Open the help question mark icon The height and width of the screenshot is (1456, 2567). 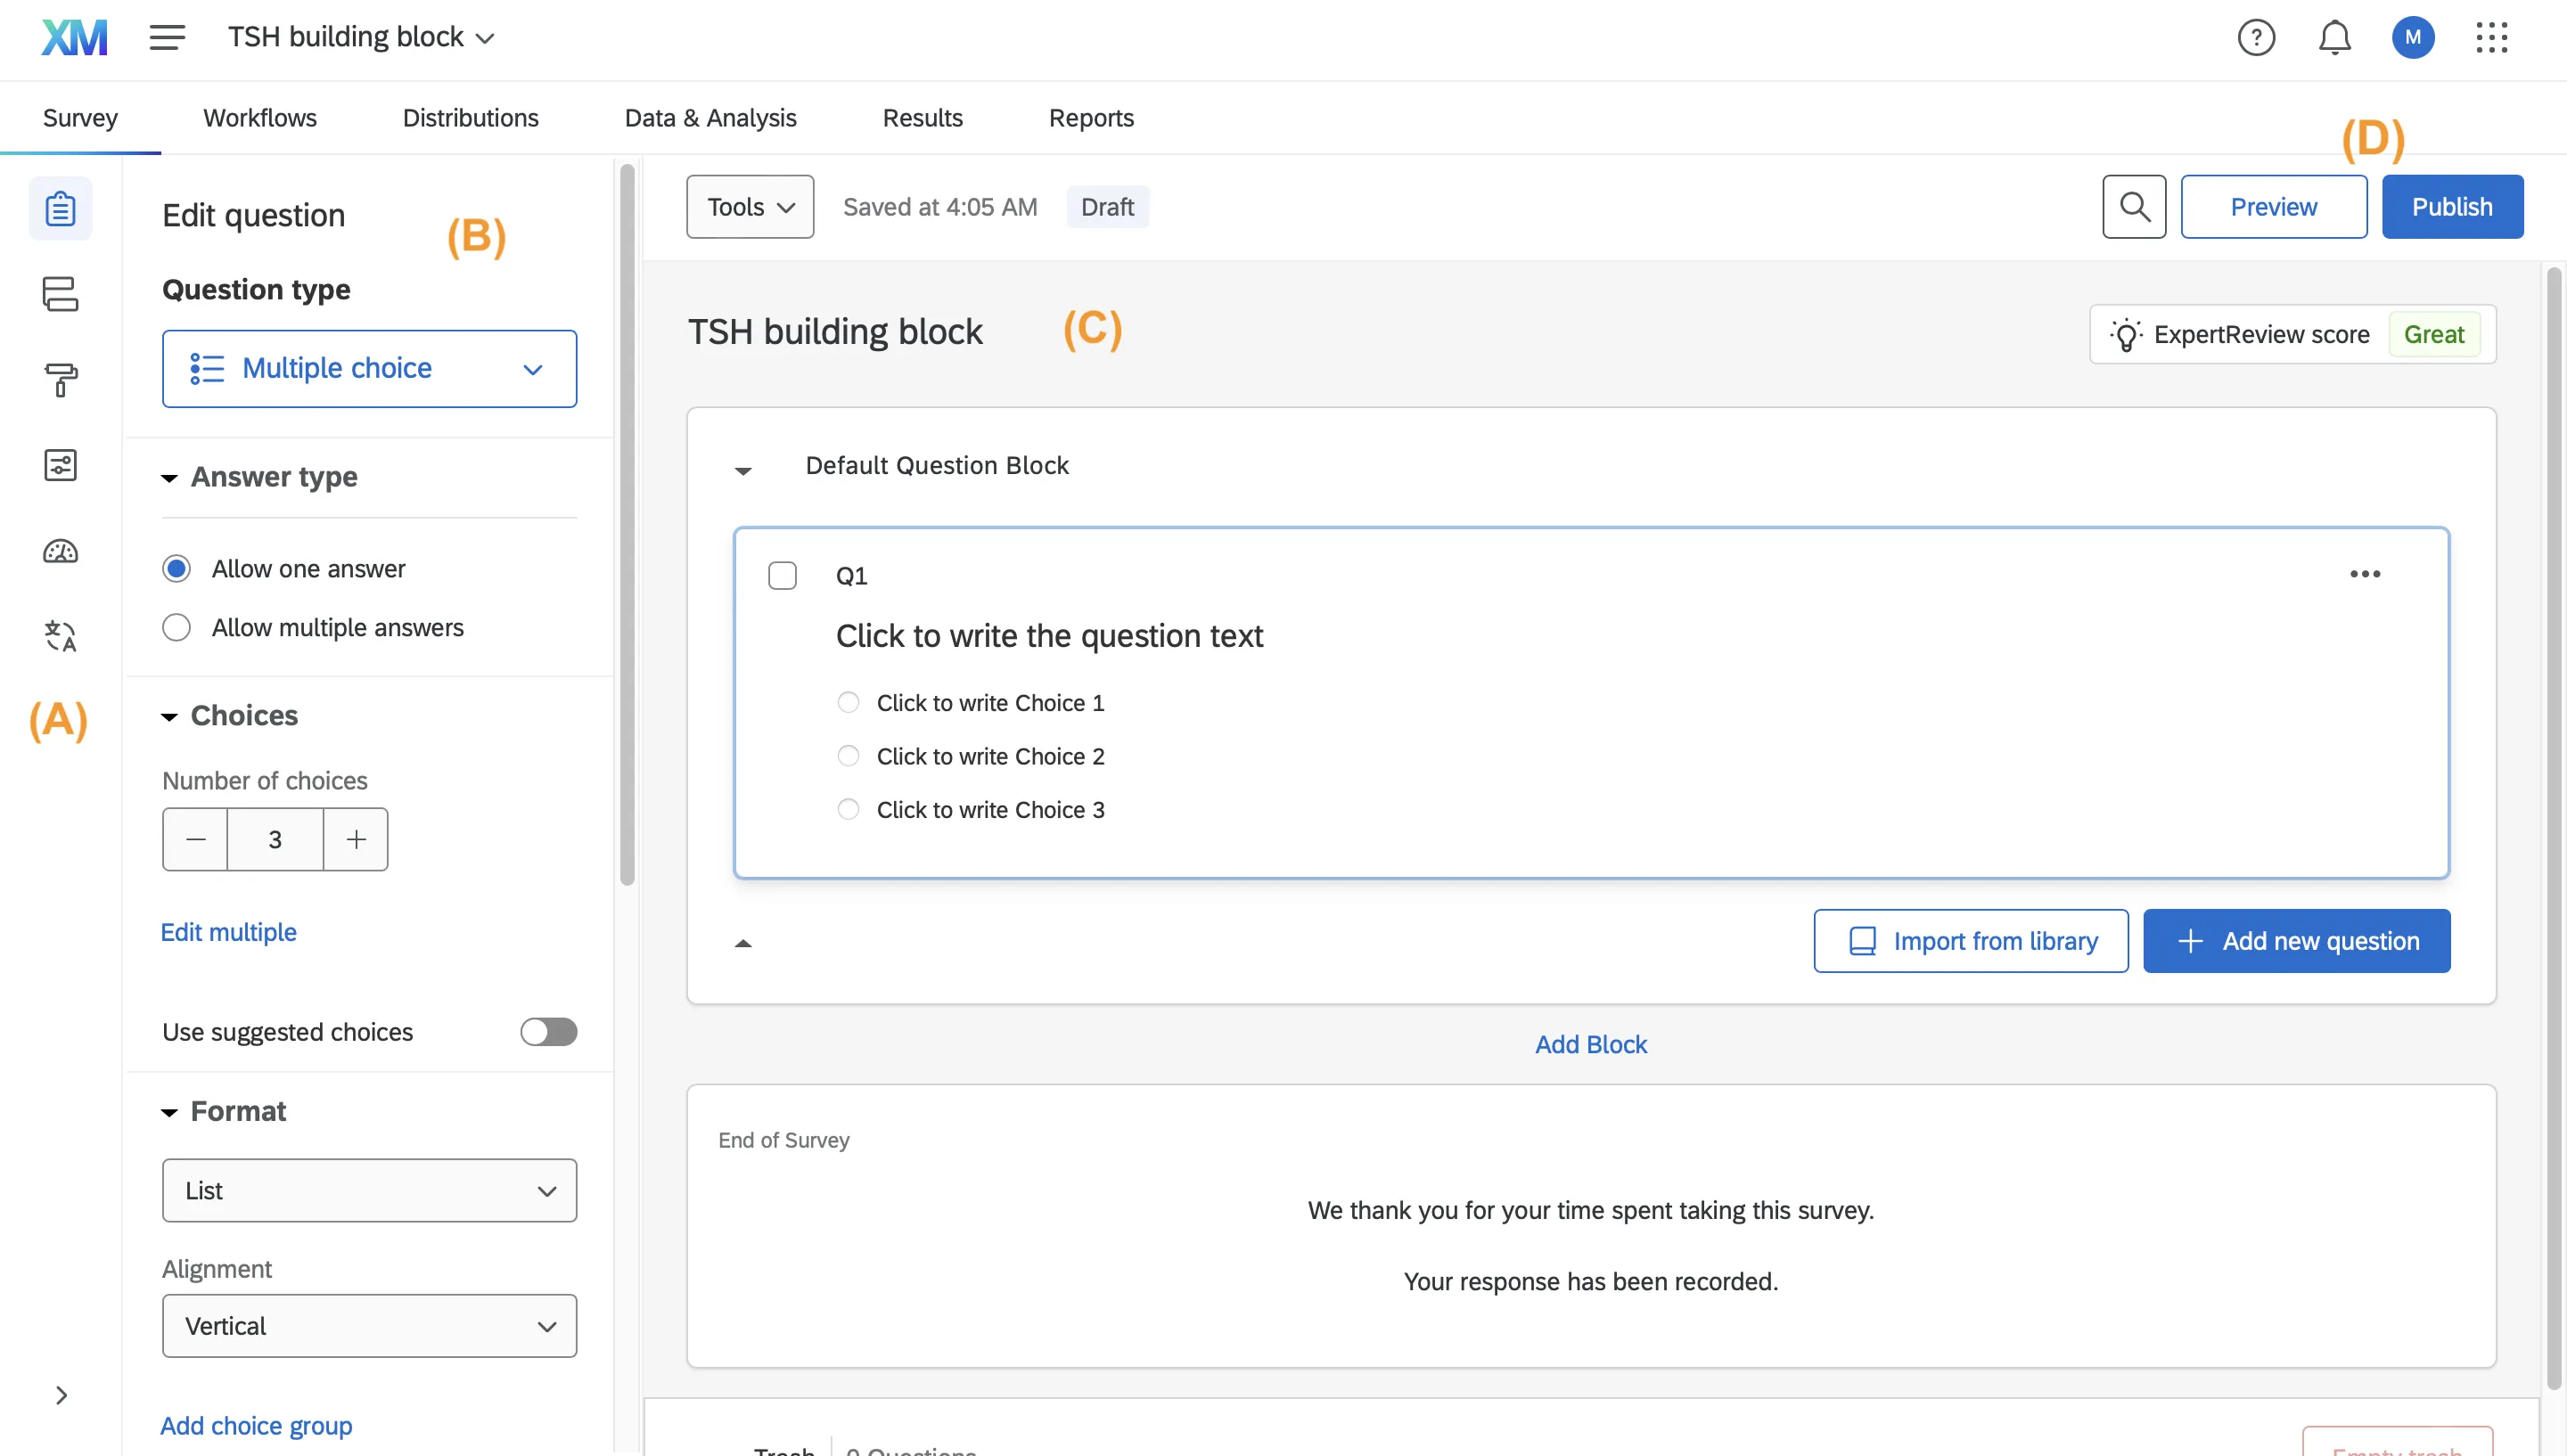click(x=2255, y=38)
